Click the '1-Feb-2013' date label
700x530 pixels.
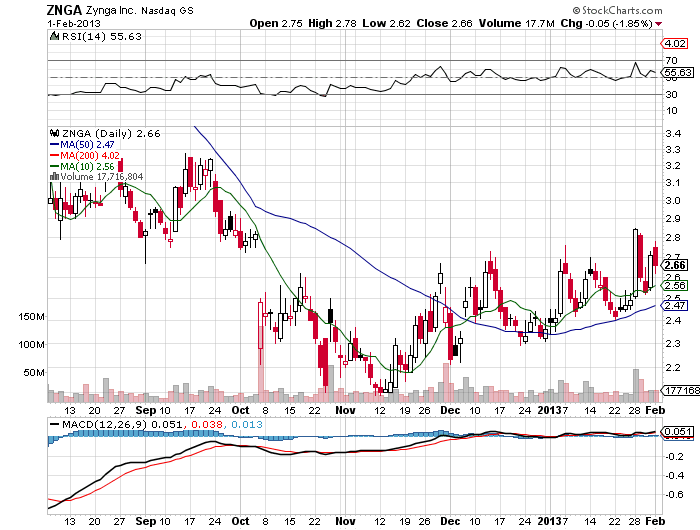74,24
